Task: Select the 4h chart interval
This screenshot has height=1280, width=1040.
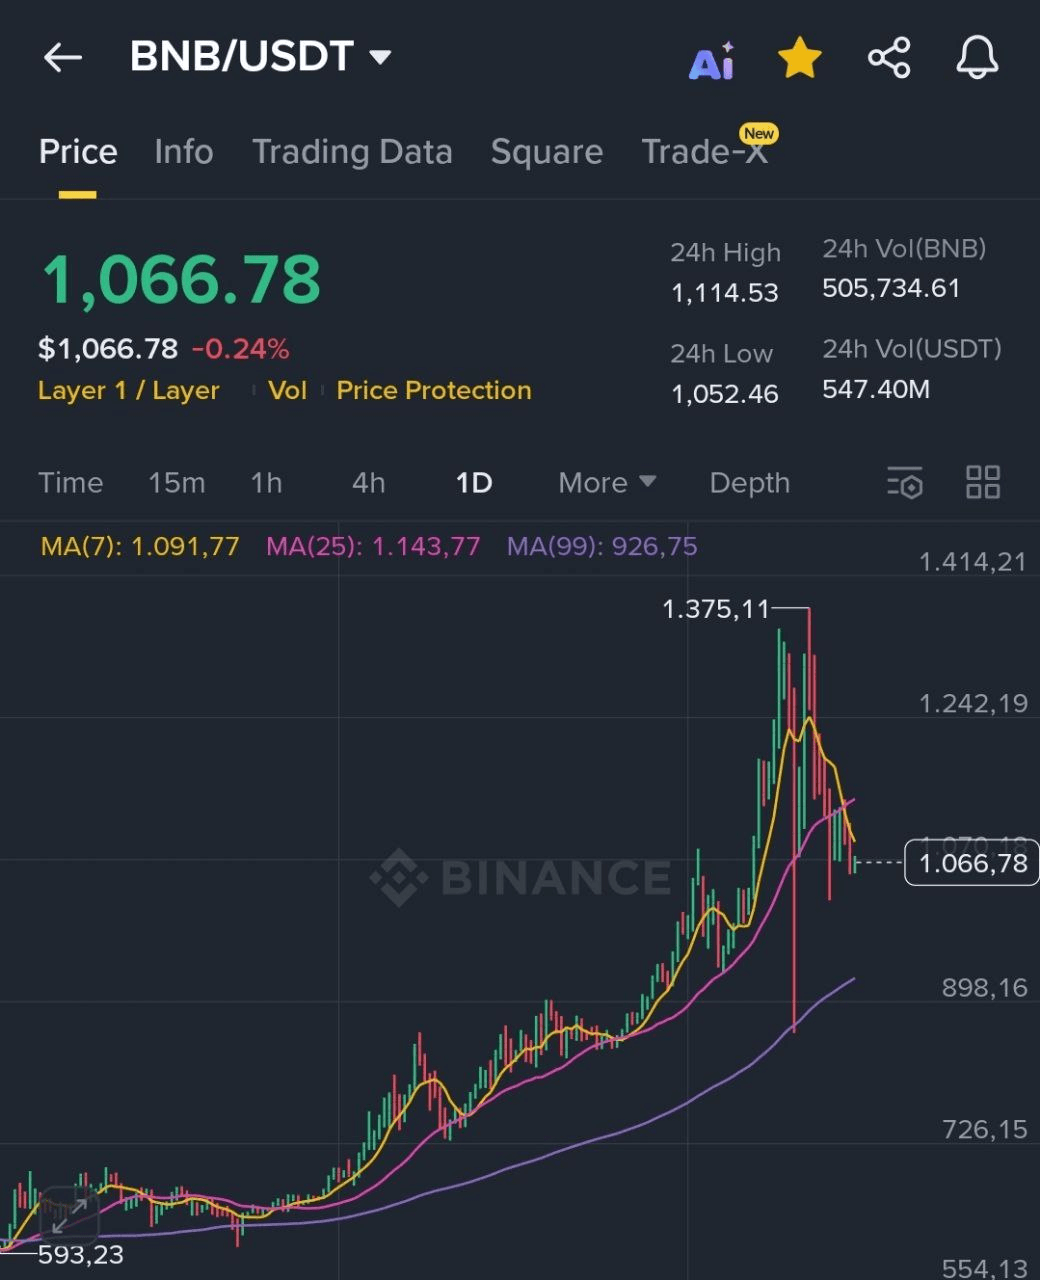Action: pos(368,483)
